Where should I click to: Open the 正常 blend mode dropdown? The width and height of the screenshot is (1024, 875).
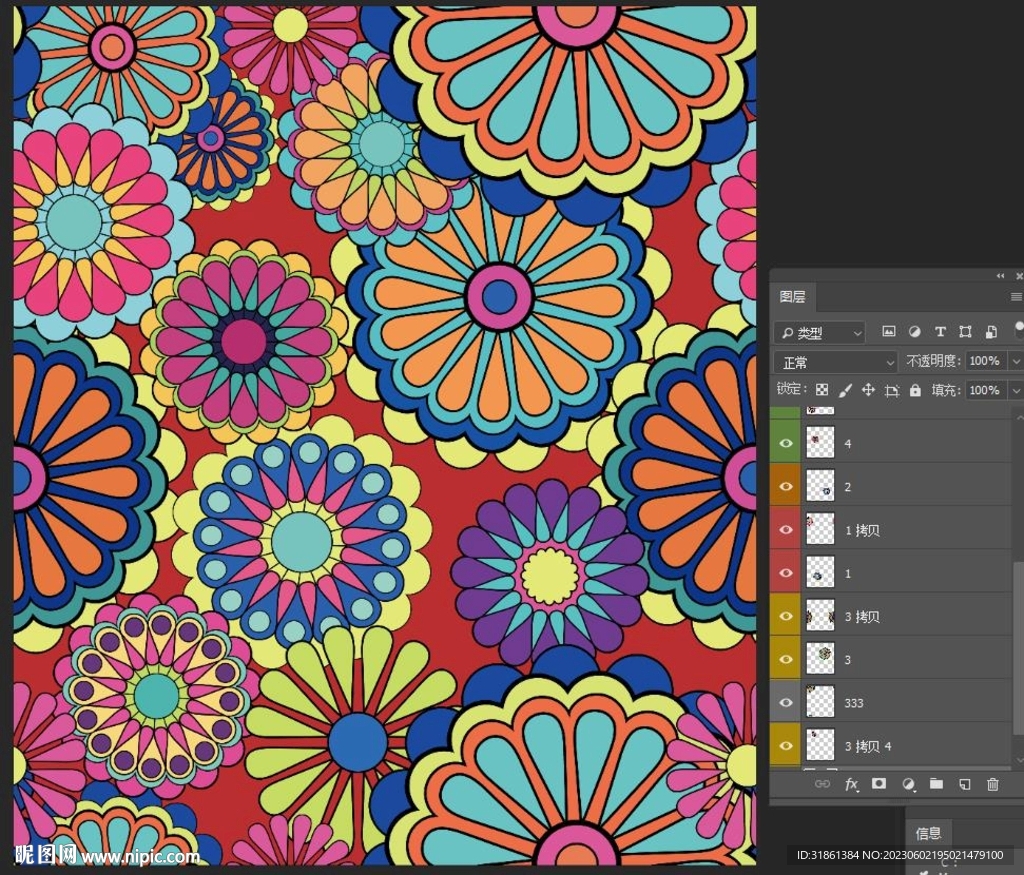[835, 362]
